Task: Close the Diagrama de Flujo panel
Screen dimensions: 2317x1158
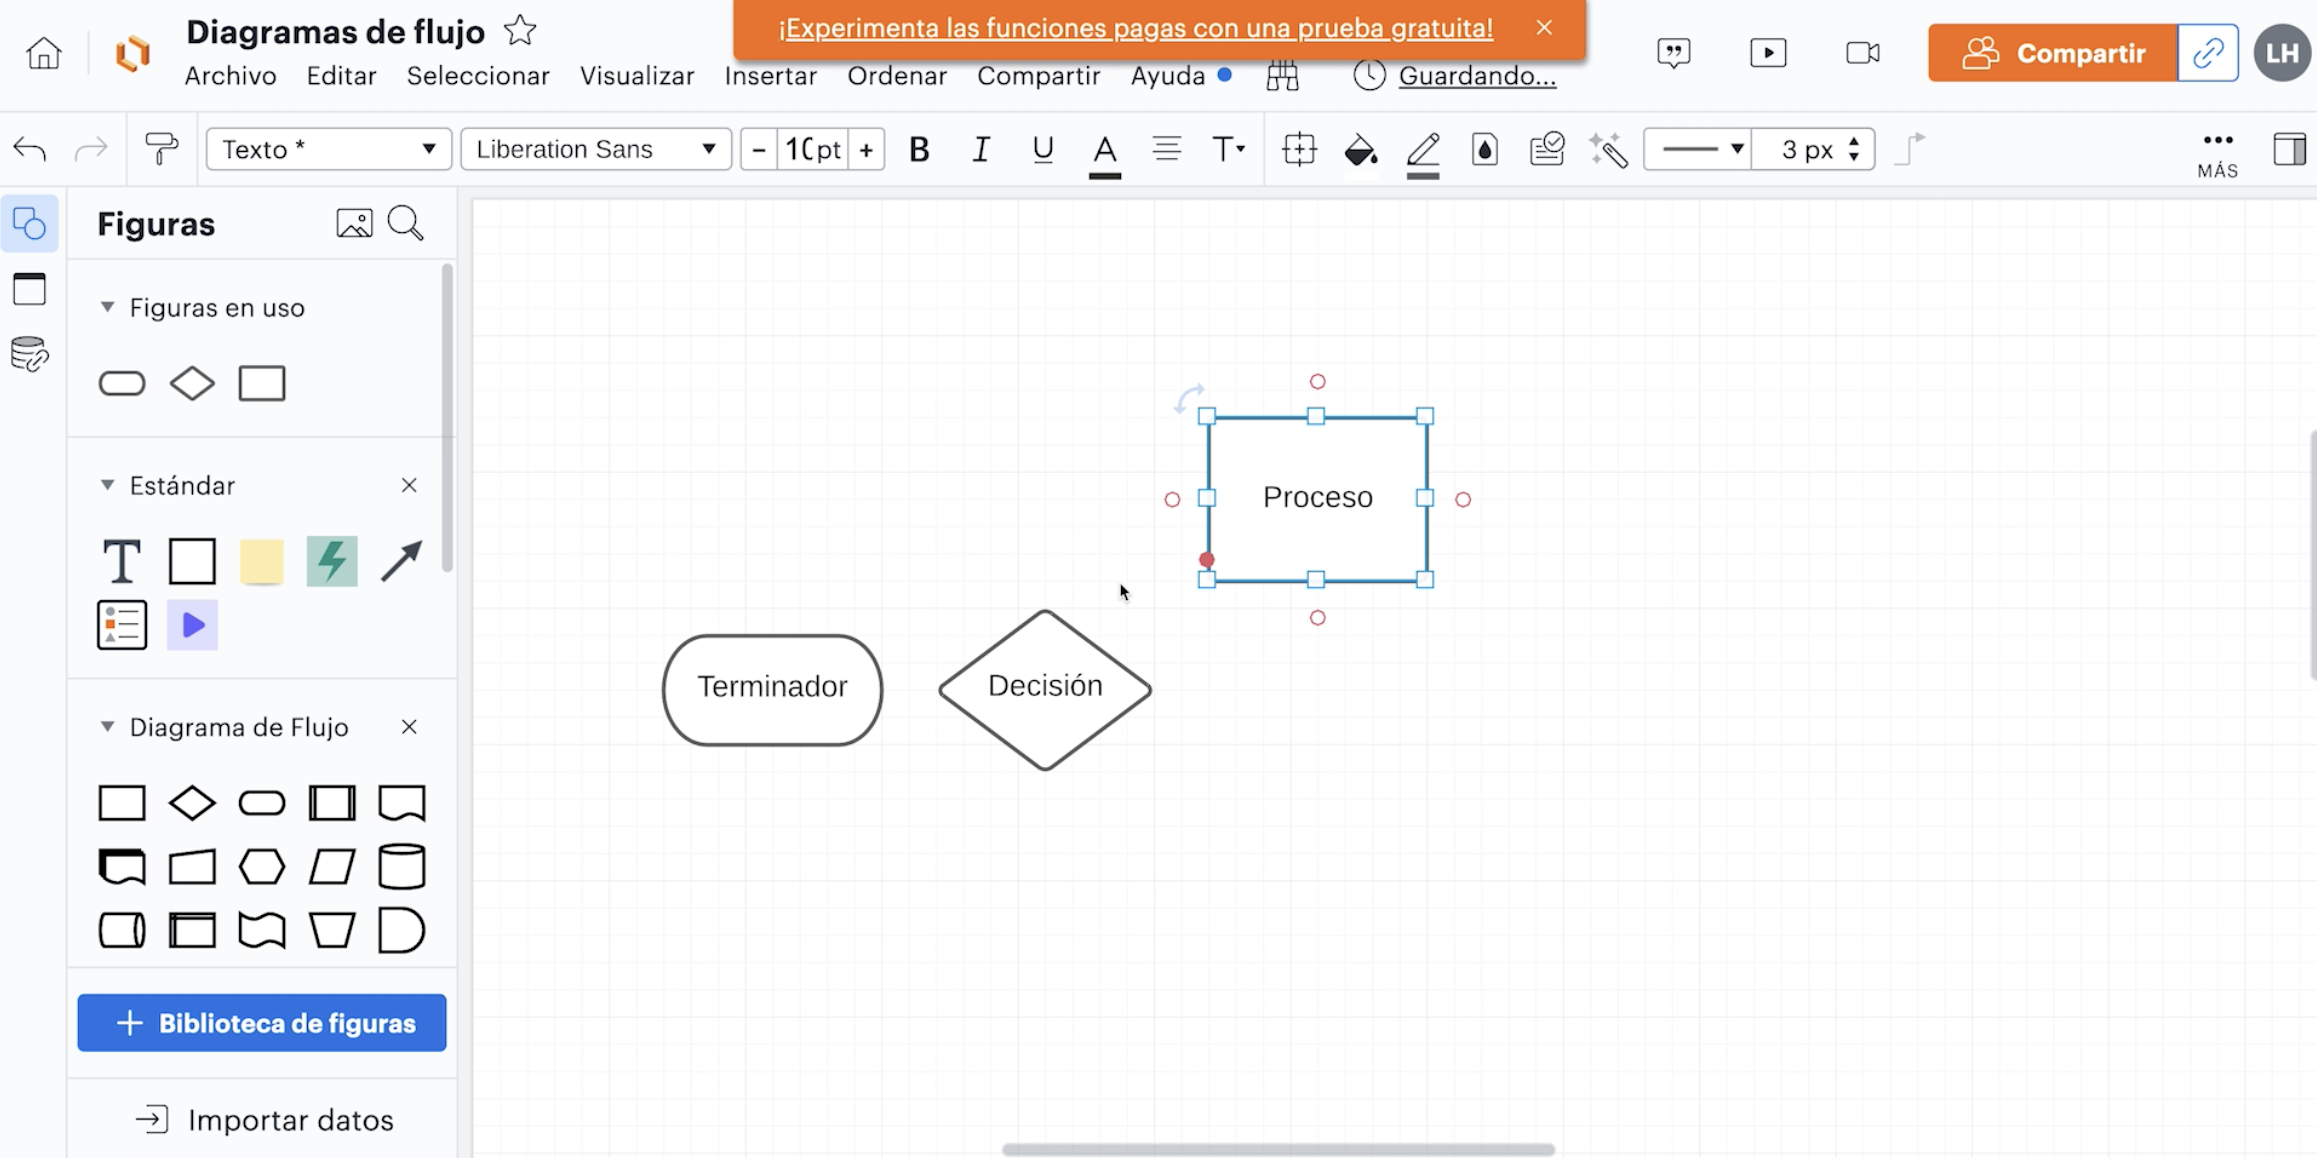Action: 409,727
